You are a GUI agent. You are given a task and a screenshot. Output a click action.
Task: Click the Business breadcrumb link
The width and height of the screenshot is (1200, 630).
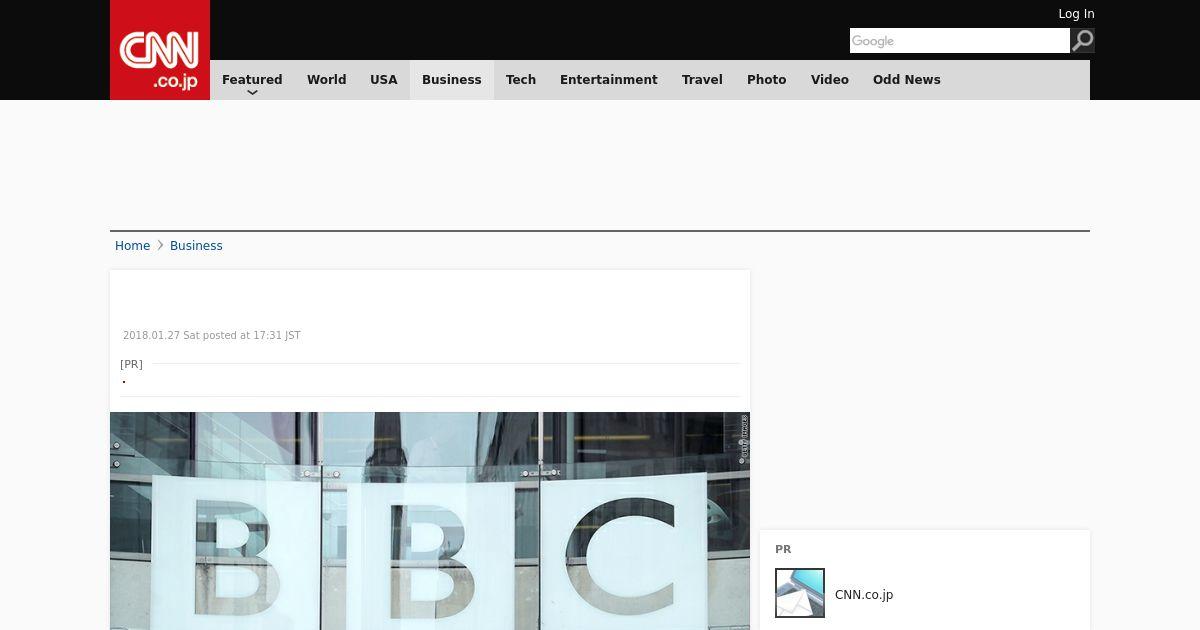(196, 246)
